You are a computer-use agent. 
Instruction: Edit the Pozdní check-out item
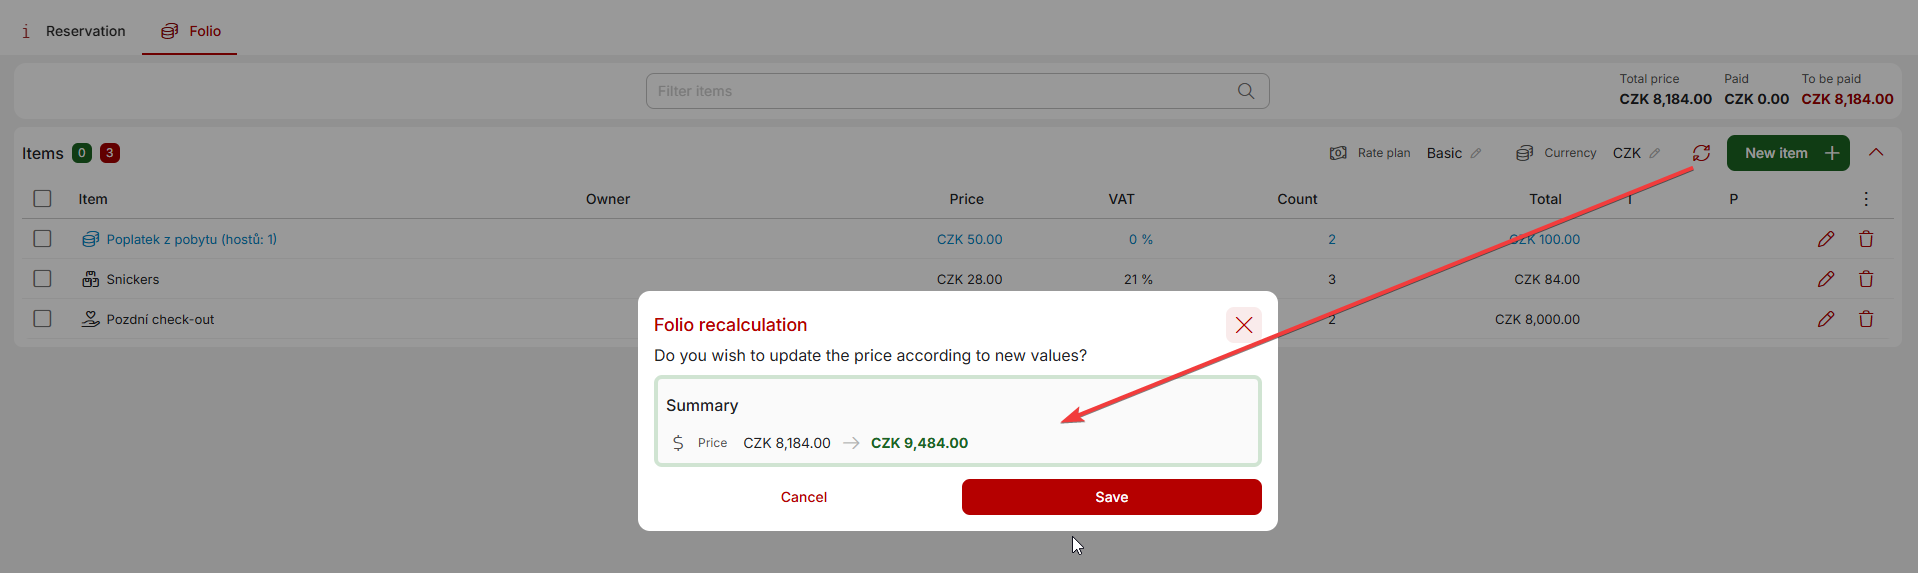click(1825, 319)
